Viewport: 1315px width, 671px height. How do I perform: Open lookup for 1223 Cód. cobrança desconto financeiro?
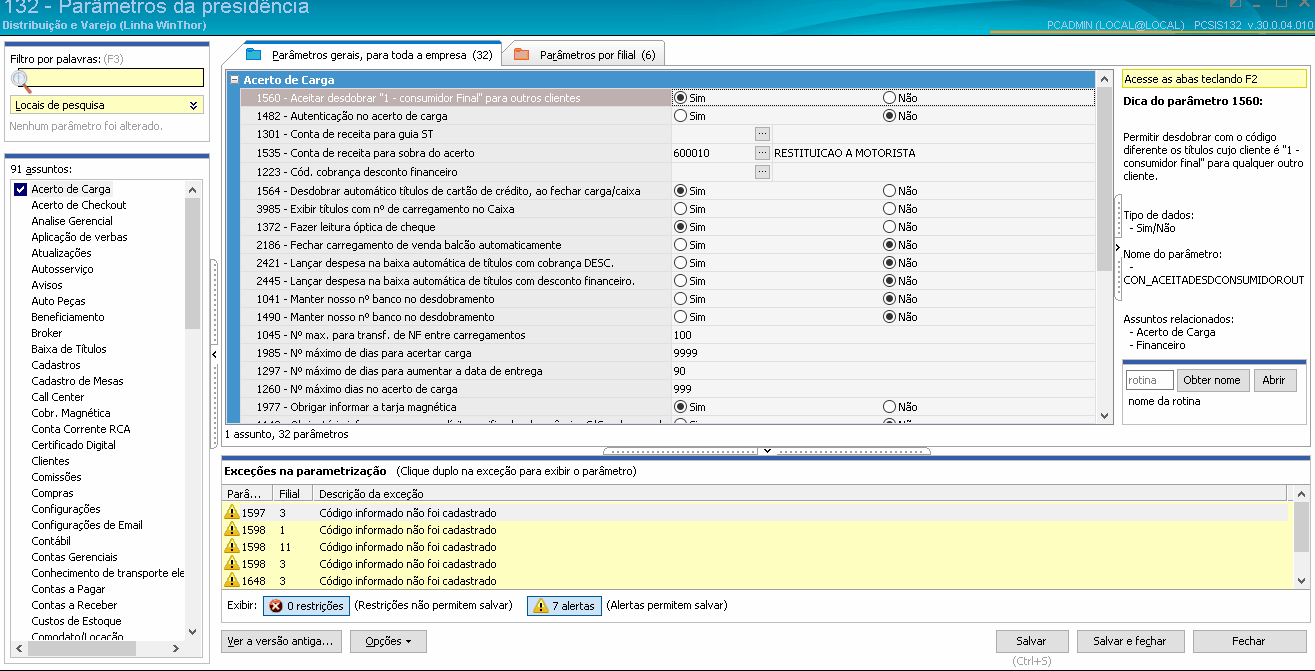[x=762, y=172]
